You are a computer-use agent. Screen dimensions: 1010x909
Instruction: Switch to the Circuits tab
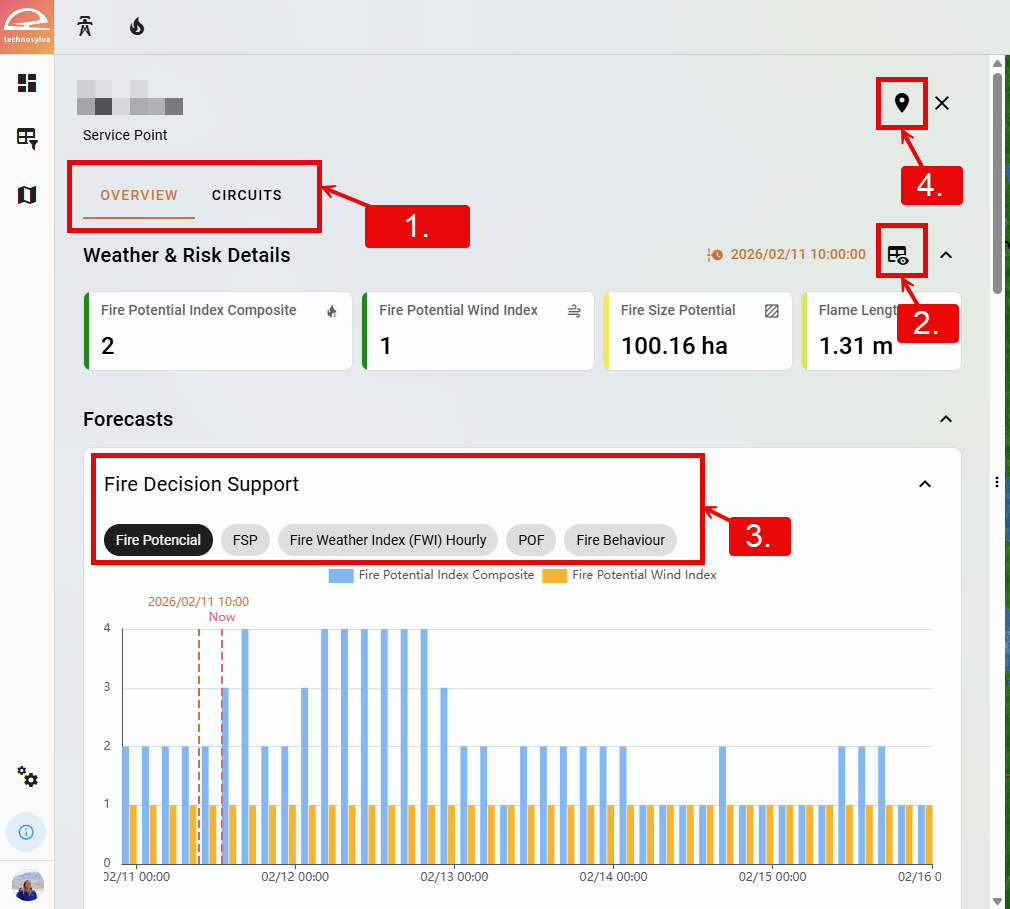tap(246, 195)
